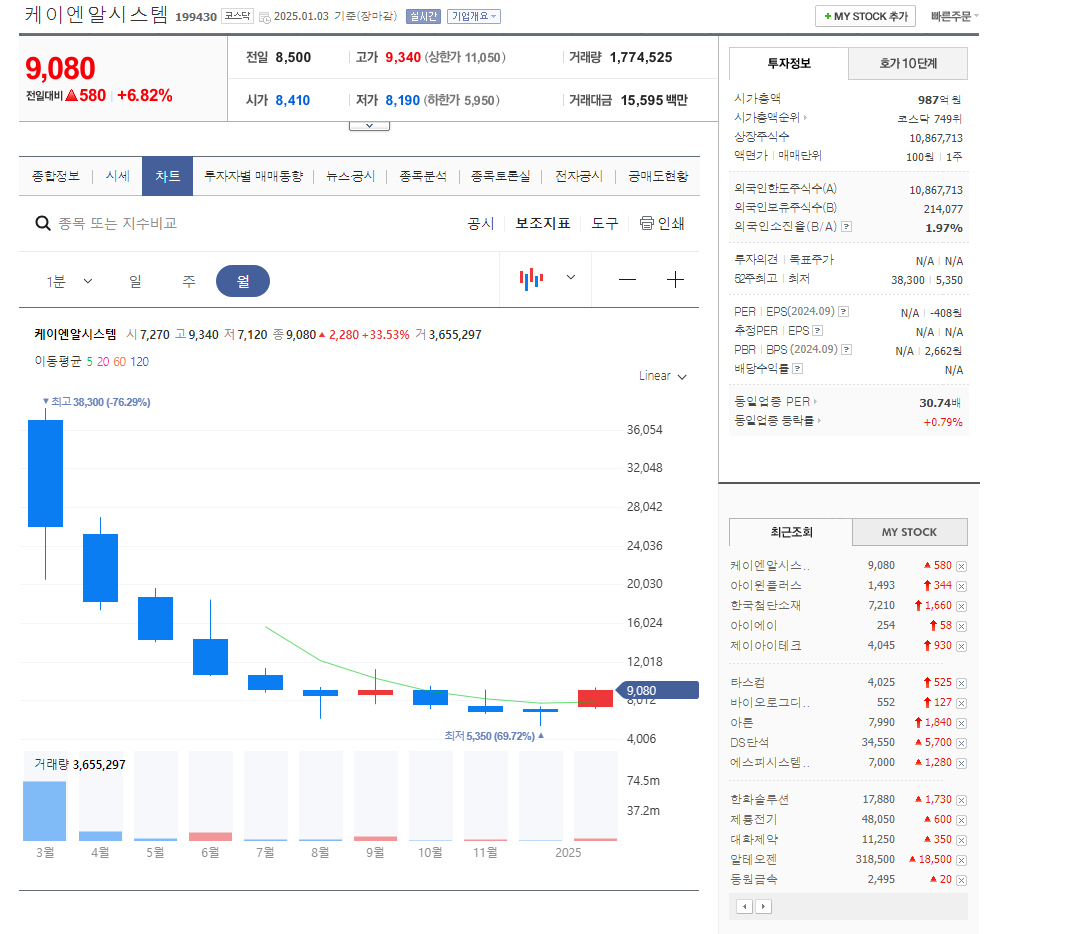Screen dimensions: 1090x934
Task: Open help icon next to 추정PER EPS
Action: pyautogui.click(x=818, y=331)
